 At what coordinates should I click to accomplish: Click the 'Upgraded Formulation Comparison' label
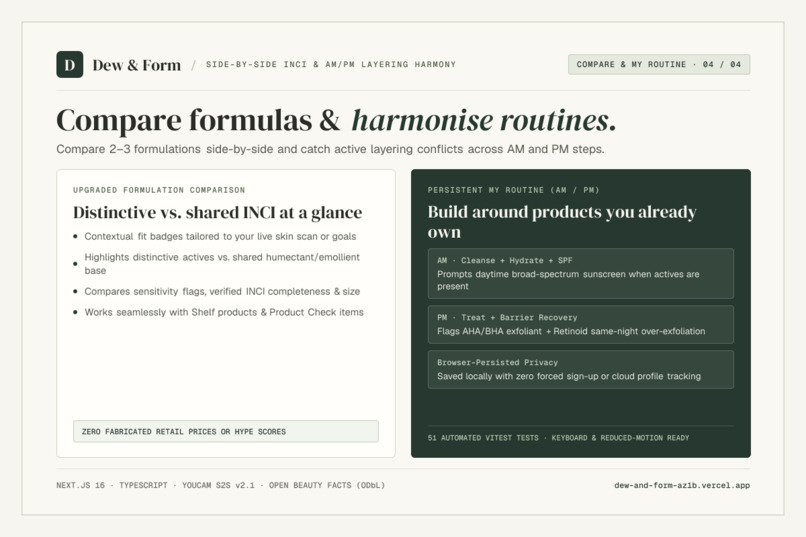(x=159, y=190)
